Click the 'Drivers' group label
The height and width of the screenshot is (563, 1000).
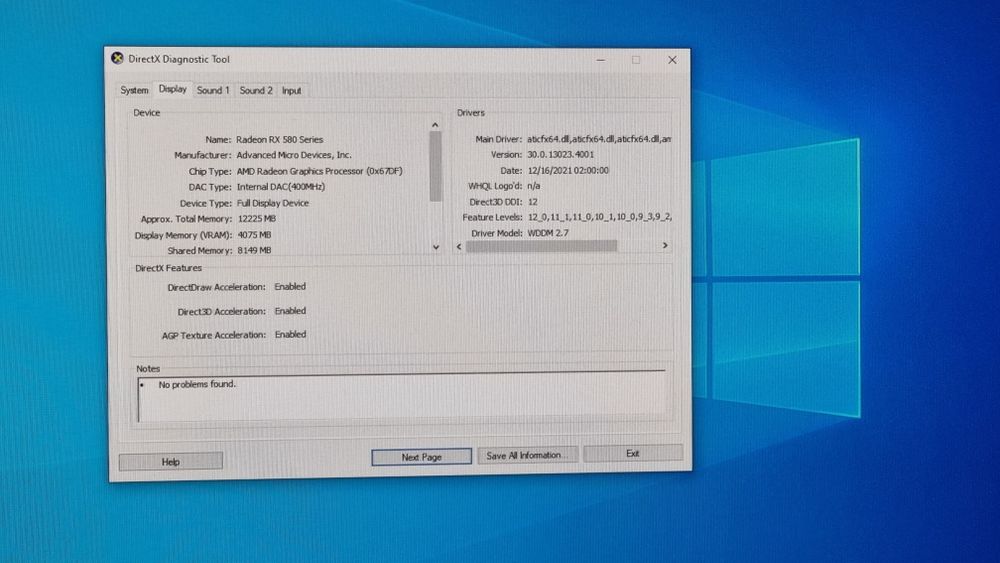coord(471,112)
